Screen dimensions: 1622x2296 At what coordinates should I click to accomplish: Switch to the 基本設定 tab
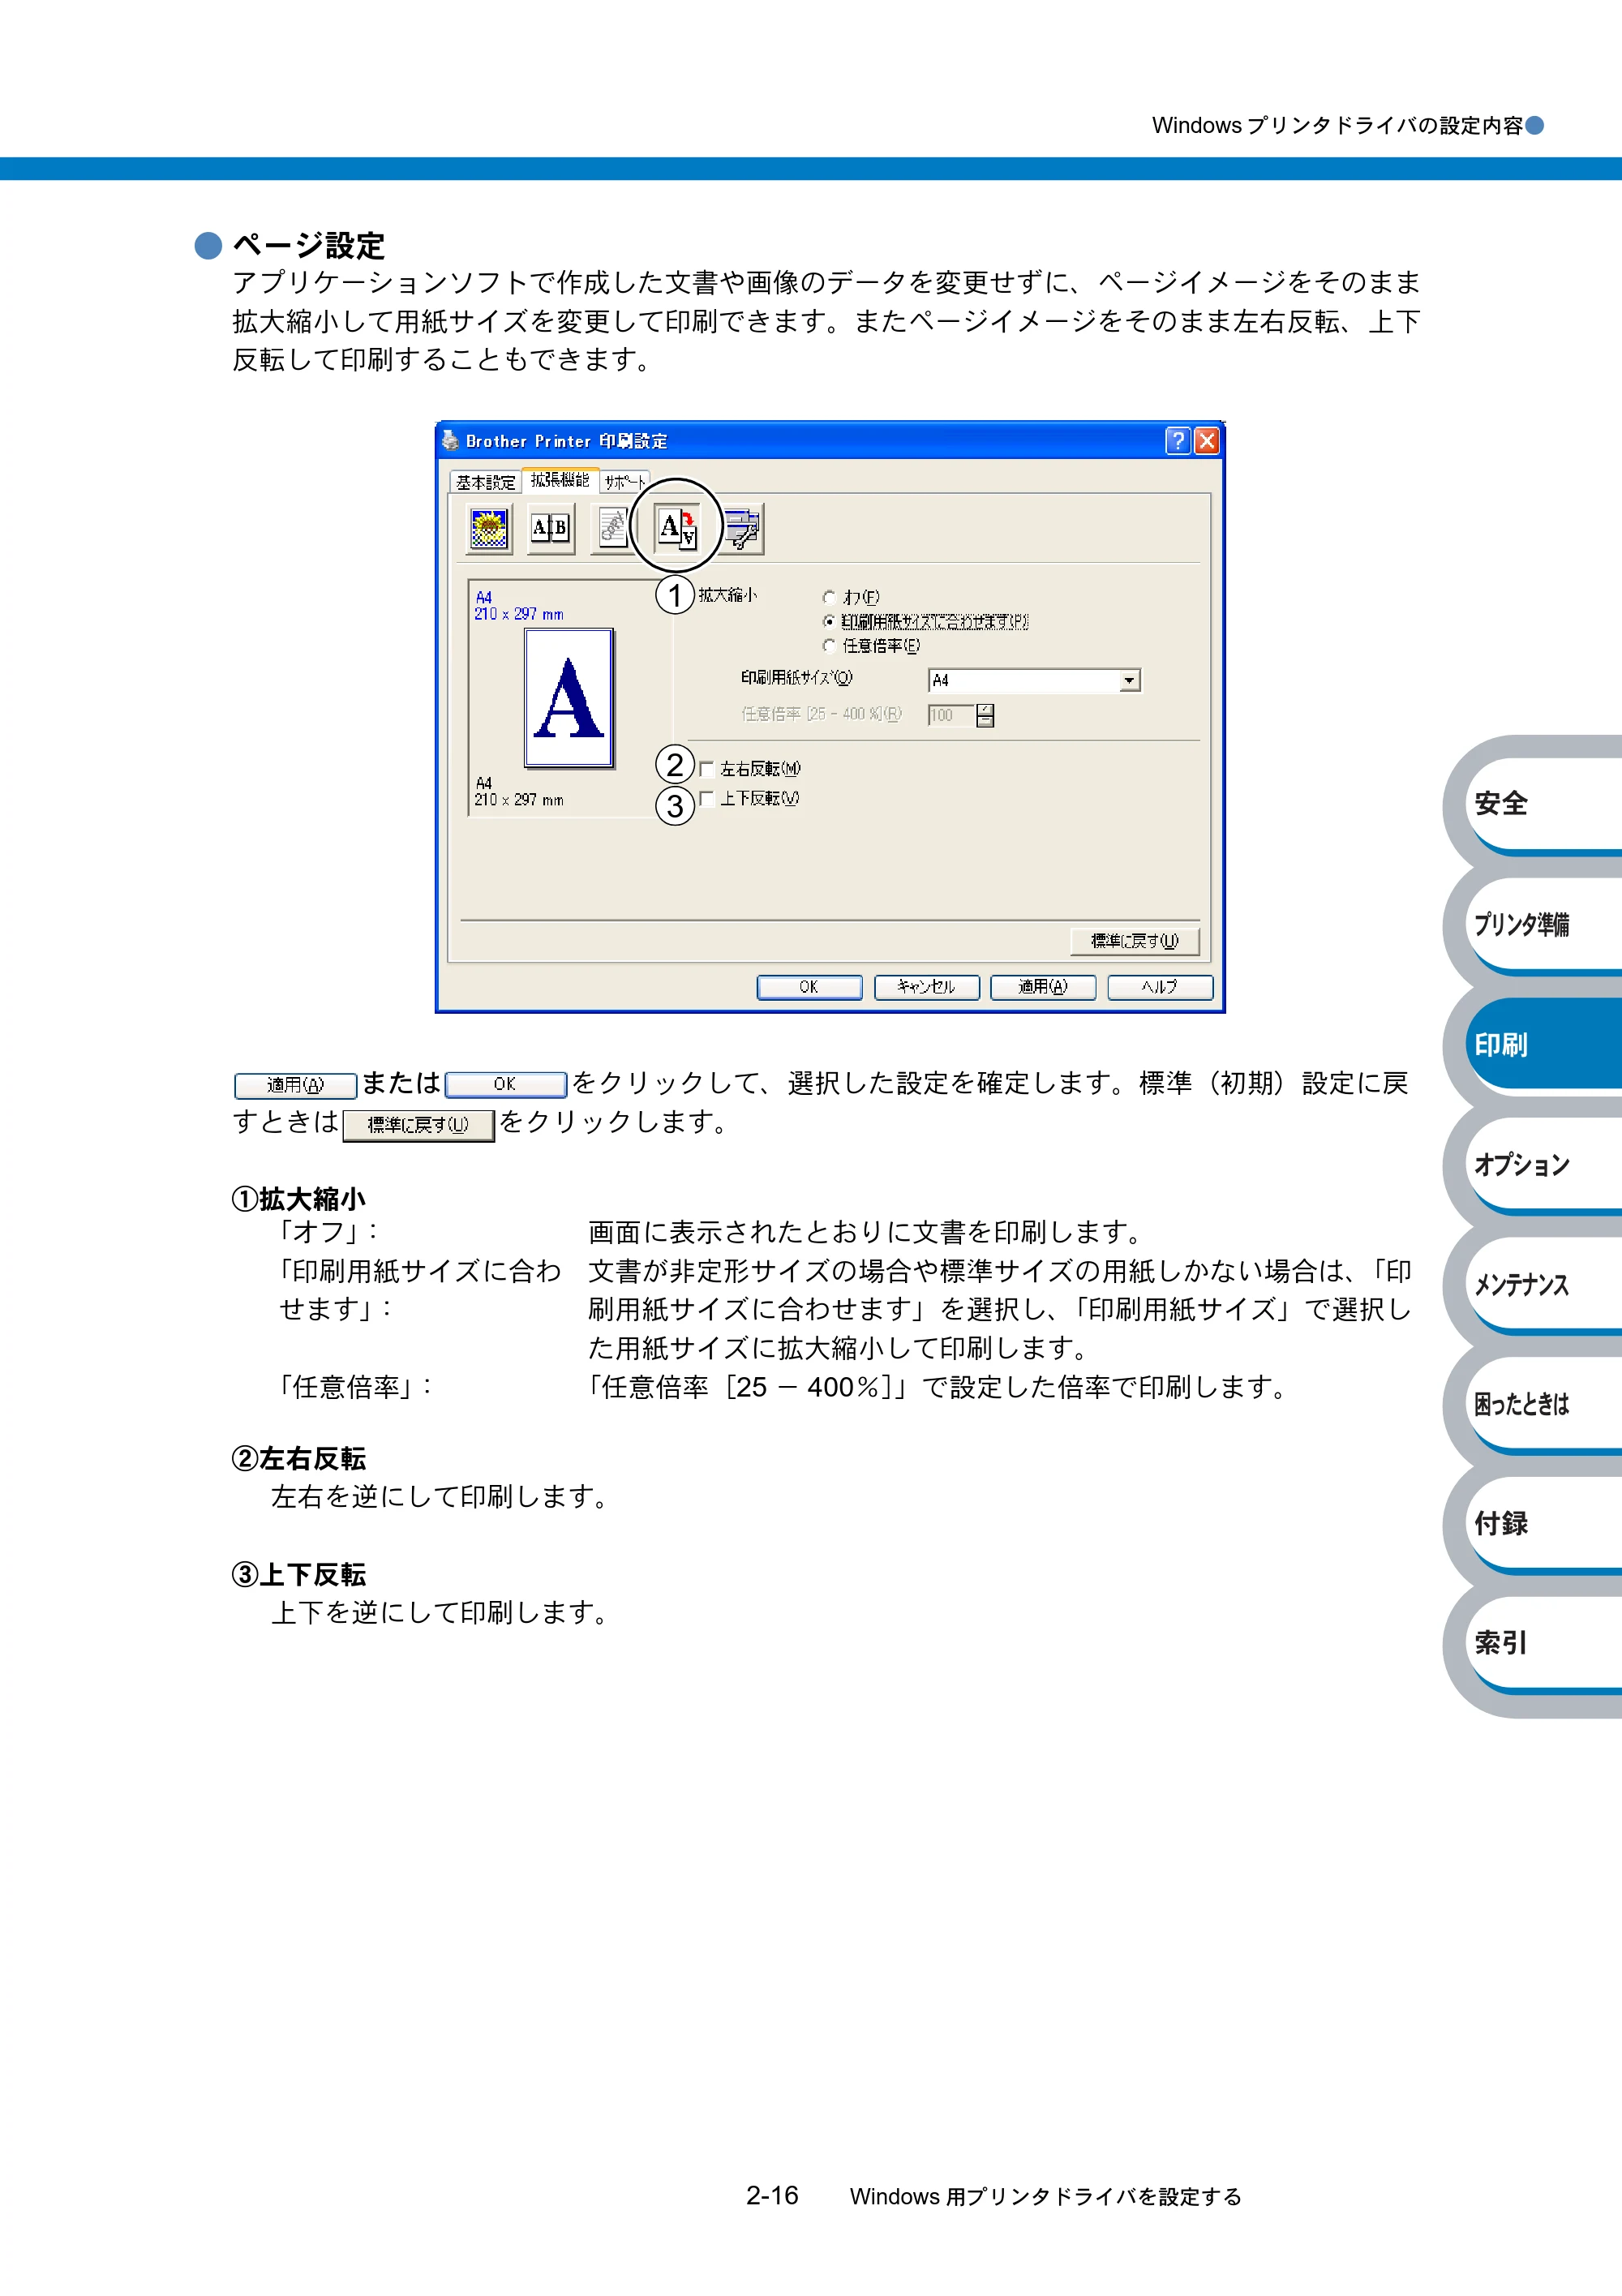pyautogui.click(x=485, y=482)
